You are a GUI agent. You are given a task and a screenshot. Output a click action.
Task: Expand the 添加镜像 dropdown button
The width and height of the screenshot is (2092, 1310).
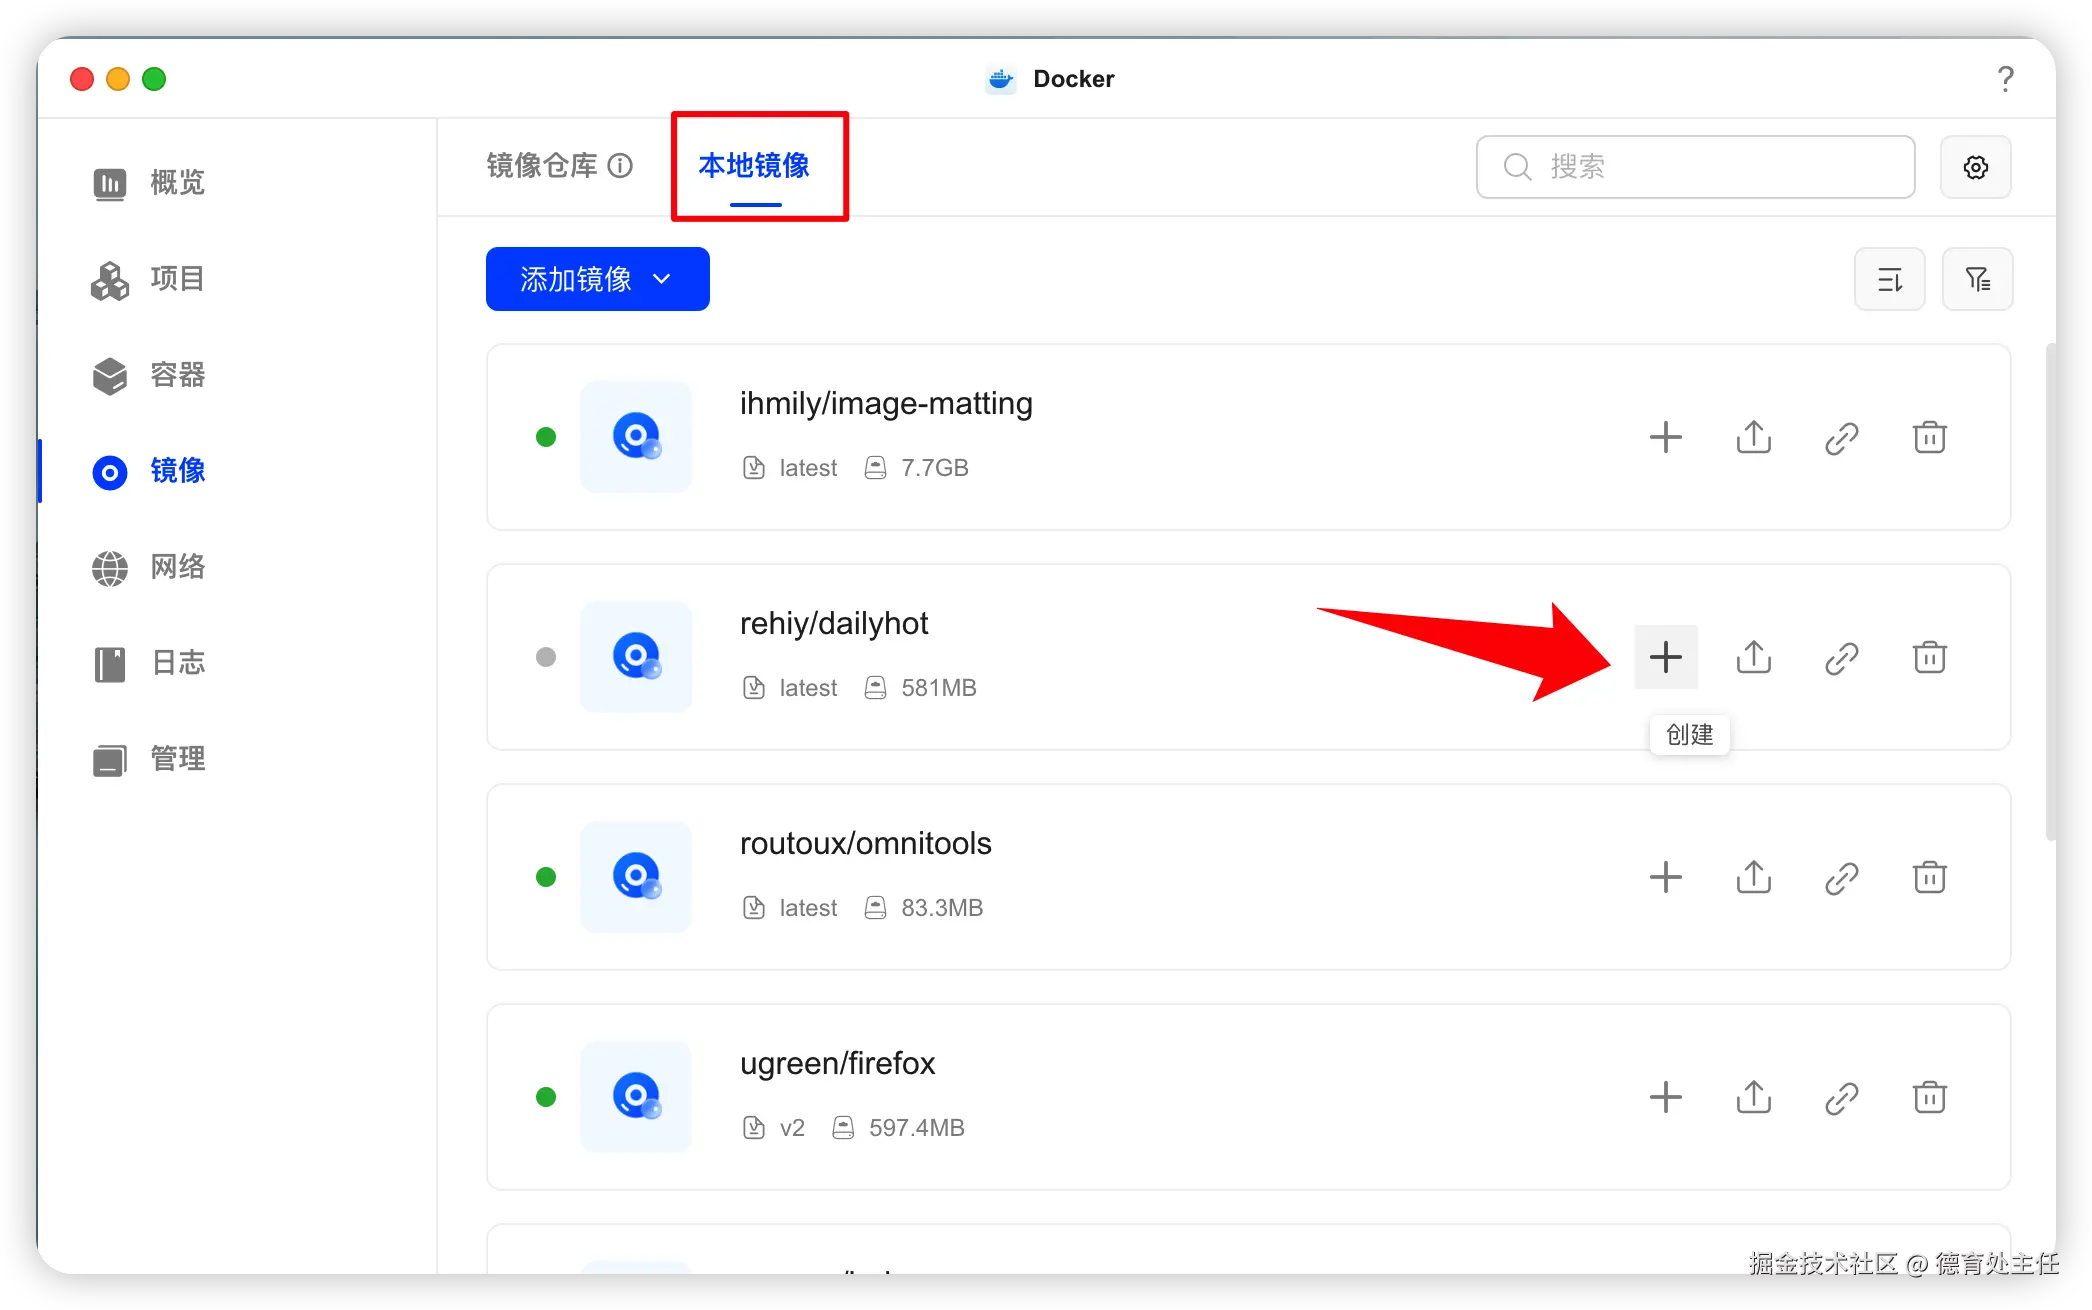pos(598,279)
